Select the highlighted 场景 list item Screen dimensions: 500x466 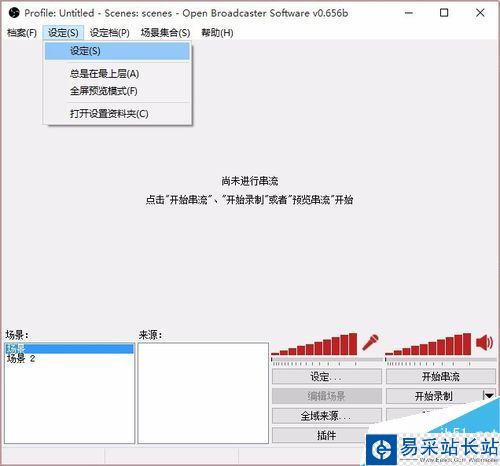point(69,349)
